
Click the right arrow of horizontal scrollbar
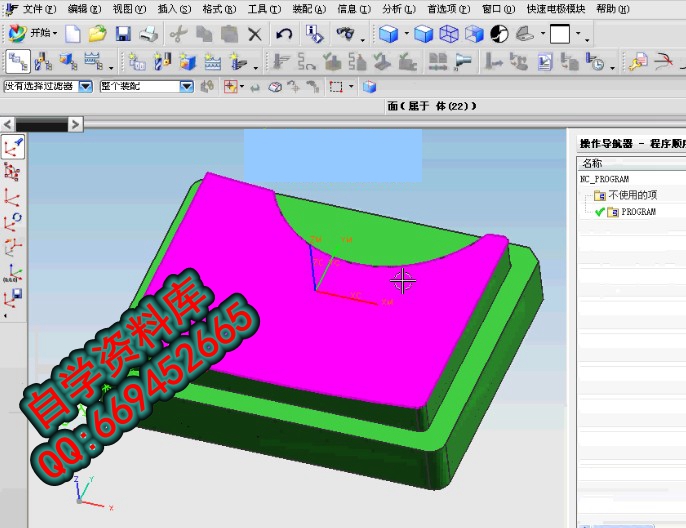pyautogui.click(x=75, y=124)
